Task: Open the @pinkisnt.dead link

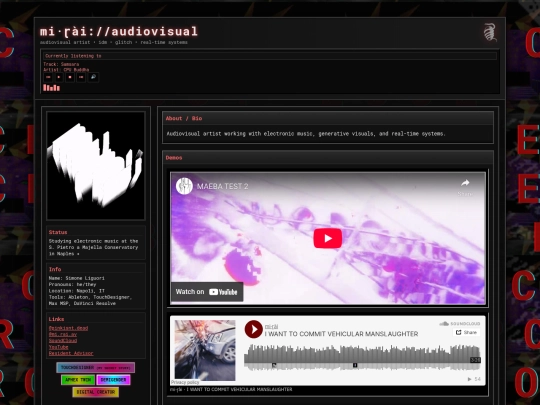Action: coord(68,328)
